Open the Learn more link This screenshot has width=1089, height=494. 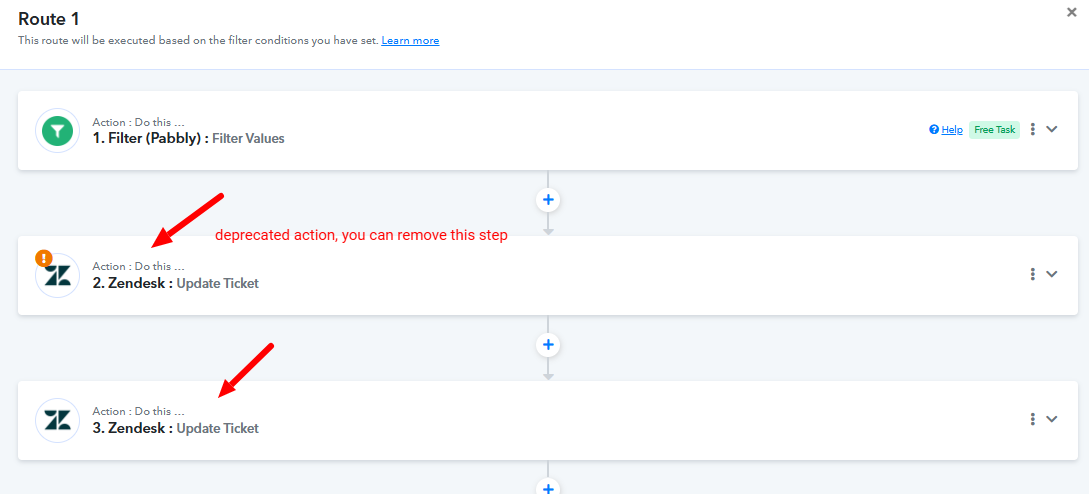[x=410, y=40]
